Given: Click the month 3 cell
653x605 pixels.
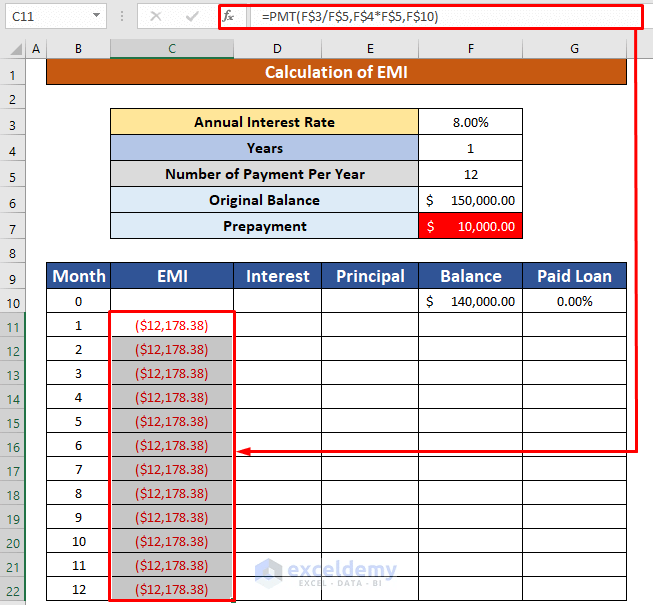Looking at the screenshot, I should point(79,373).
